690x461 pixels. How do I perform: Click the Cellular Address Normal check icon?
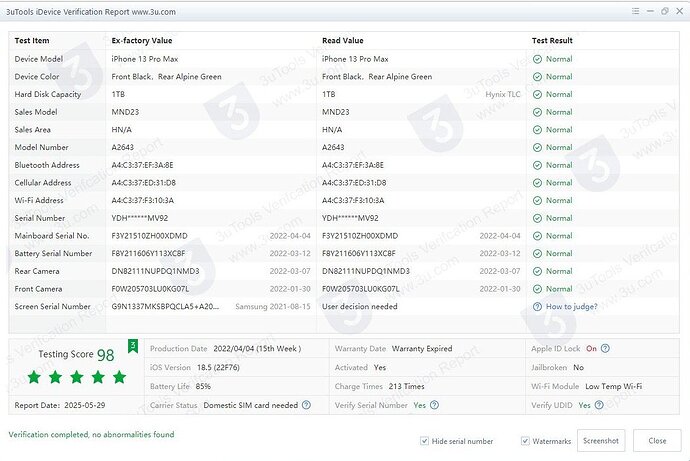(537, 183)
